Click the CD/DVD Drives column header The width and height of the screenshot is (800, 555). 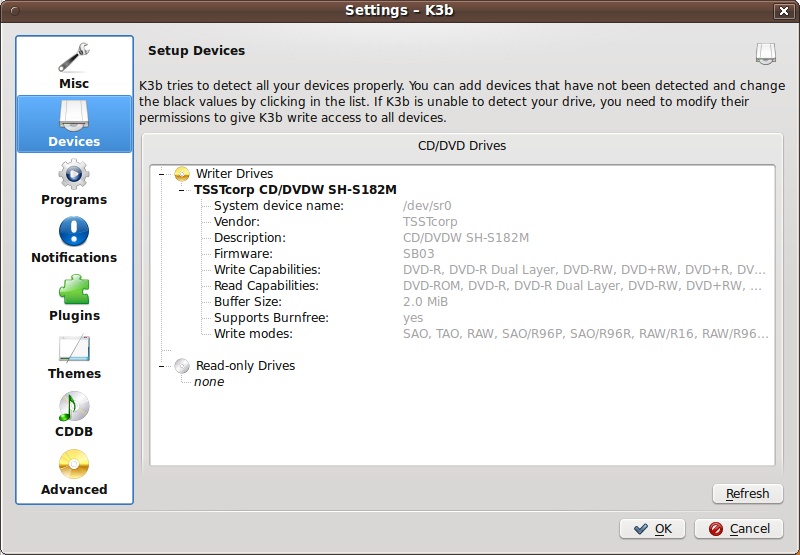pyautogui.click(x=461, y=146)
